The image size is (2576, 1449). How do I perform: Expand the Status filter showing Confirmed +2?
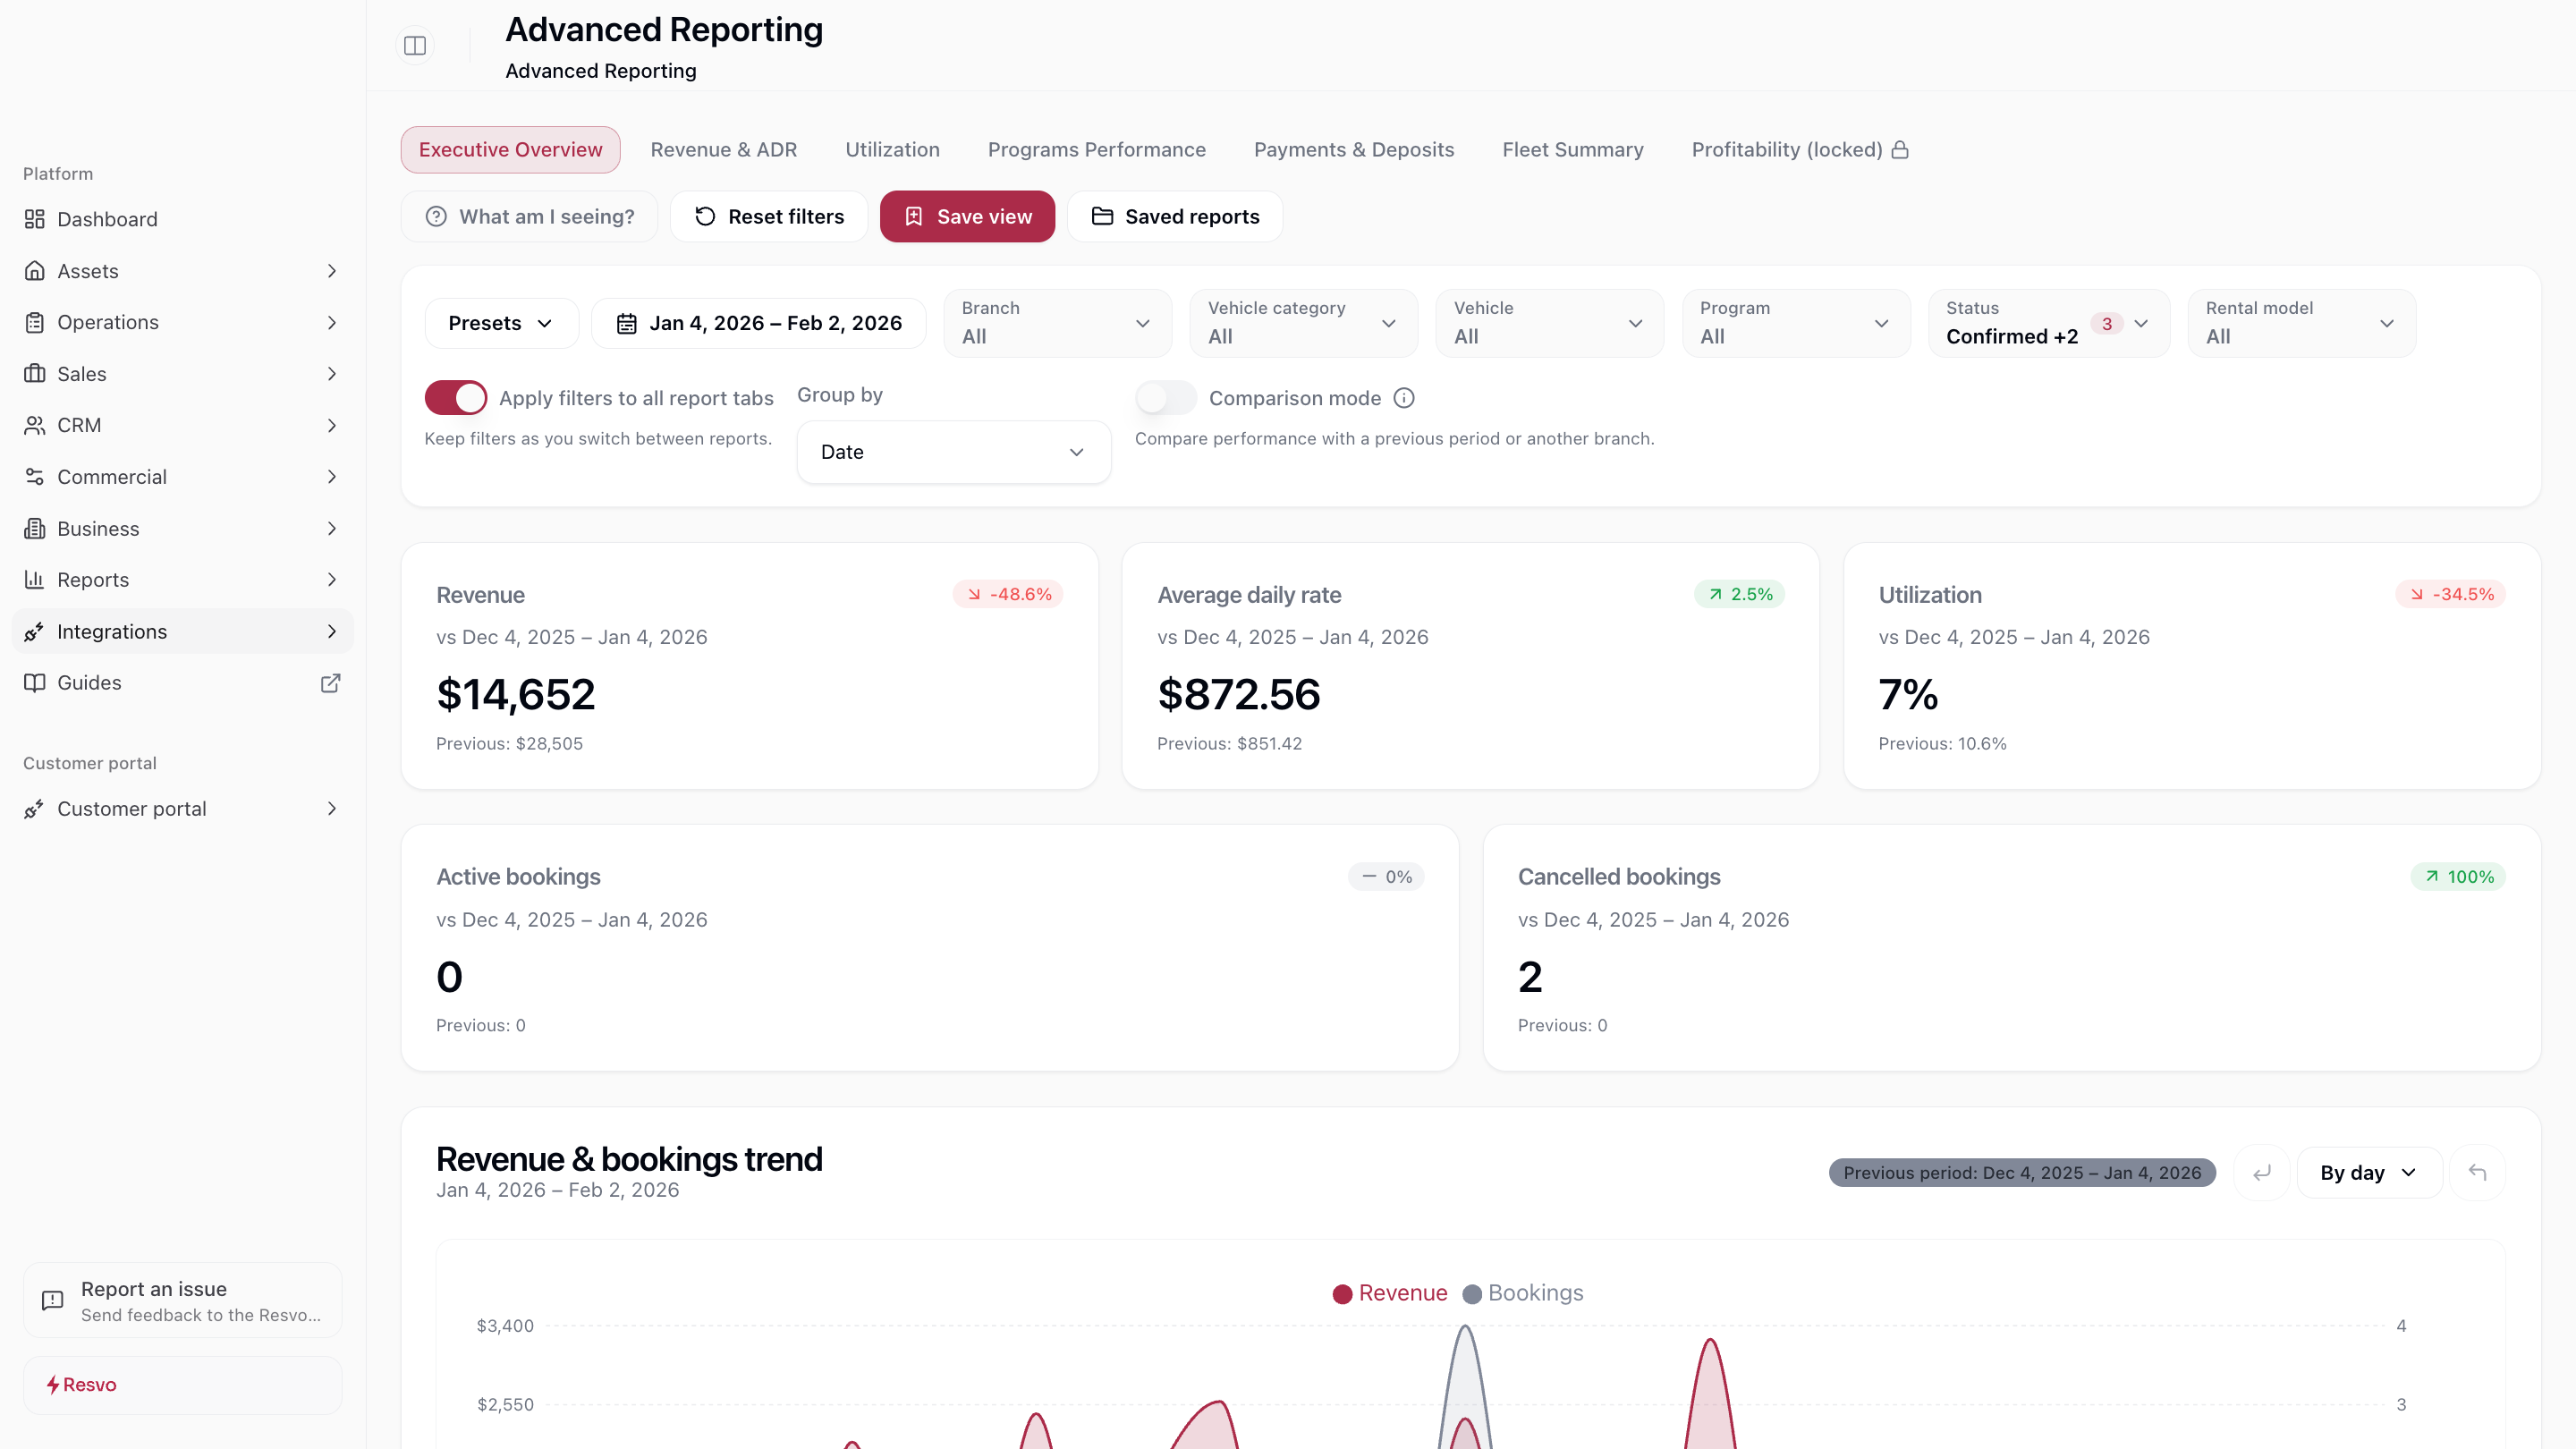pyautogui.click(x=2047, y=323)
